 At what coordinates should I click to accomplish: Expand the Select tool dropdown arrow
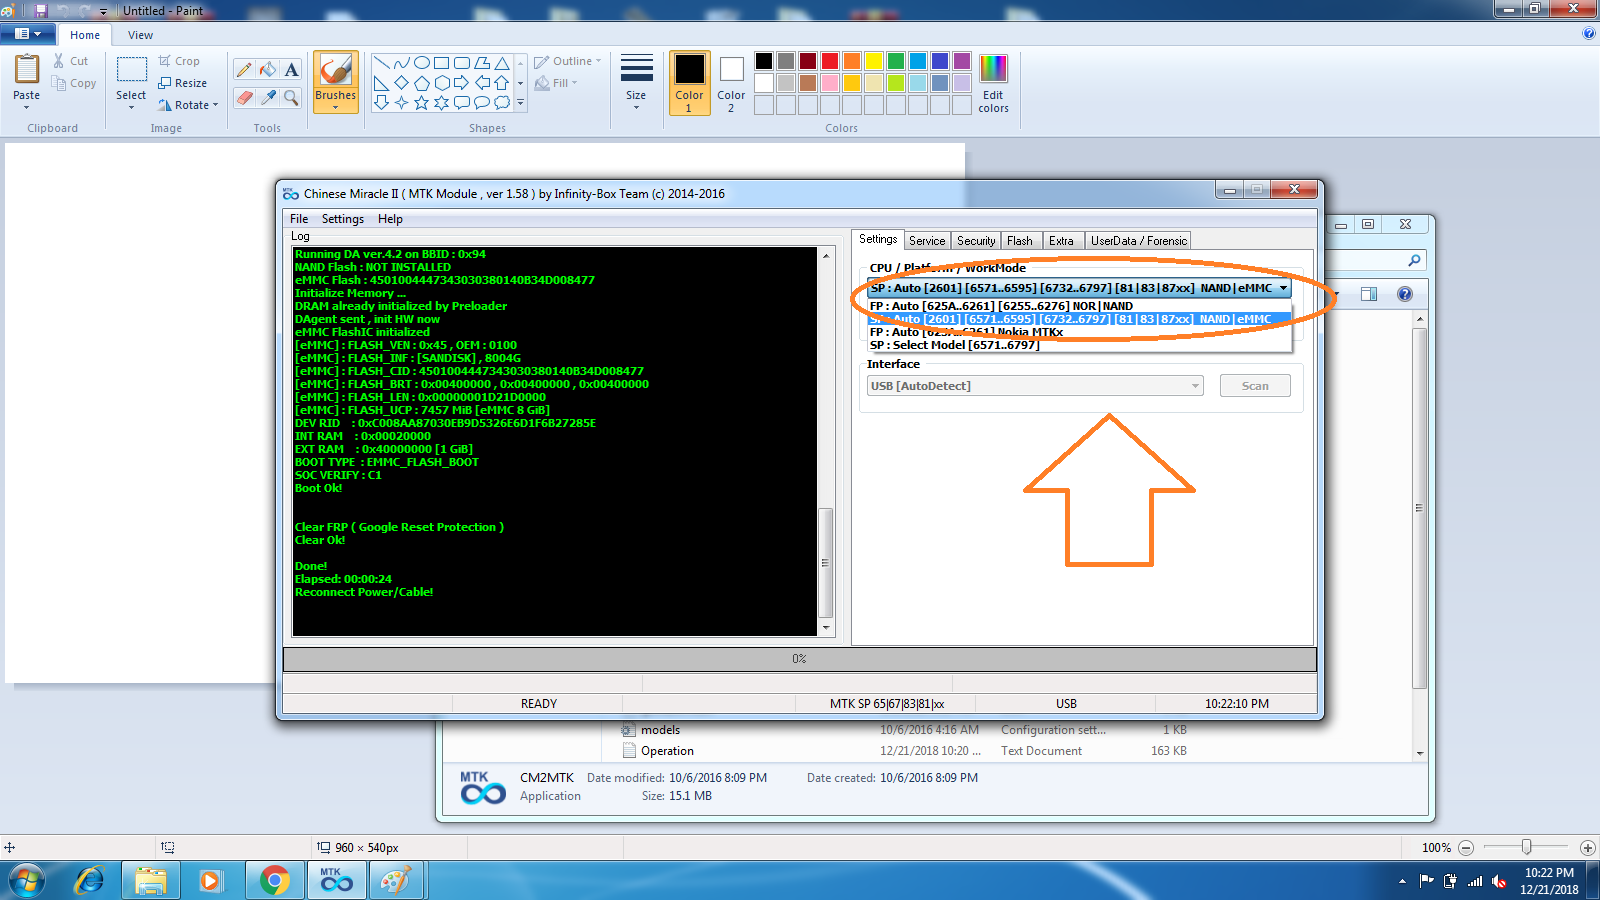(131, 106)
